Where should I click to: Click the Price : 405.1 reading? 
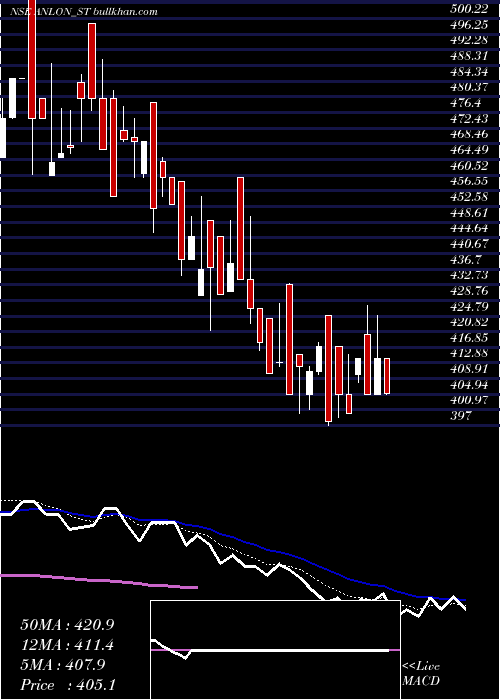click(x=68, y=685)
